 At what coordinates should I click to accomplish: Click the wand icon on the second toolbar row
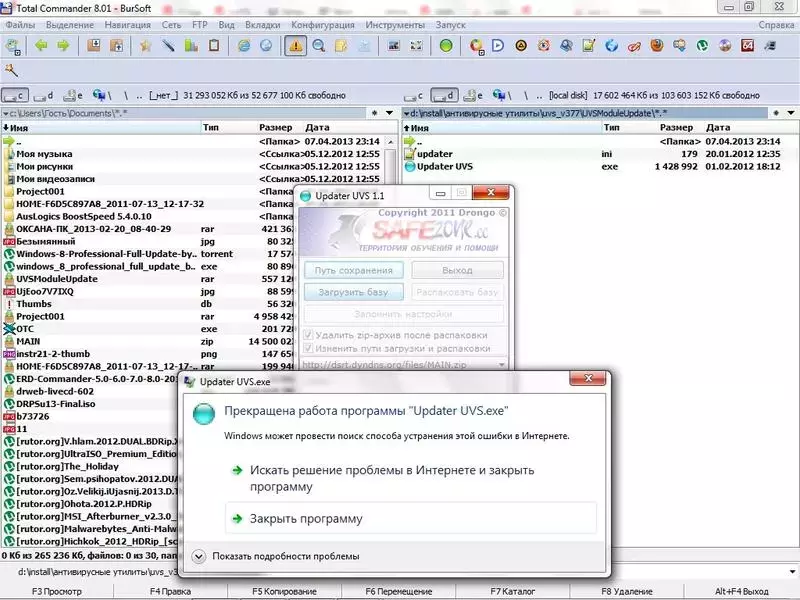pyautogui.click(x=11, y=70)
